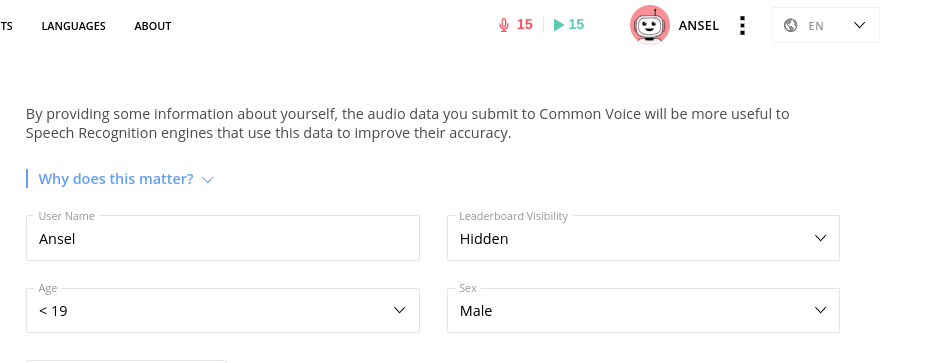Open the Age dropdown showing < 19
Viewport: 943px width, 363px height.
(223, 310)
